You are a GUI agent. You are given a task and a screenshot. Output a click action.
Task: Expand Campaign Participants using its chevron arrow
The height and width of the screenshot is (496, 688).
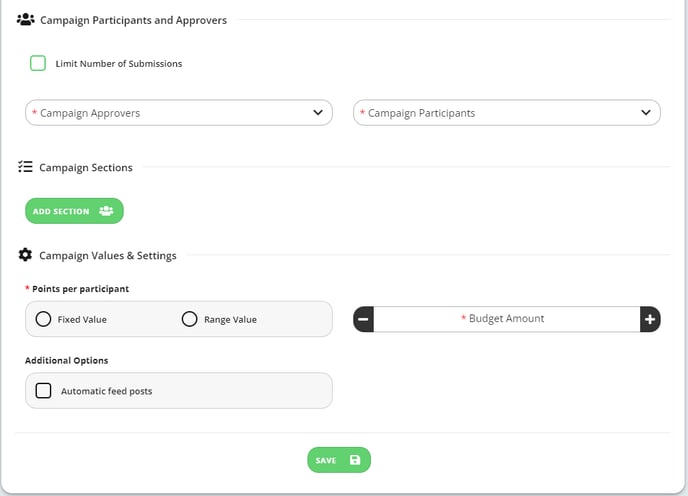[646, 113]
